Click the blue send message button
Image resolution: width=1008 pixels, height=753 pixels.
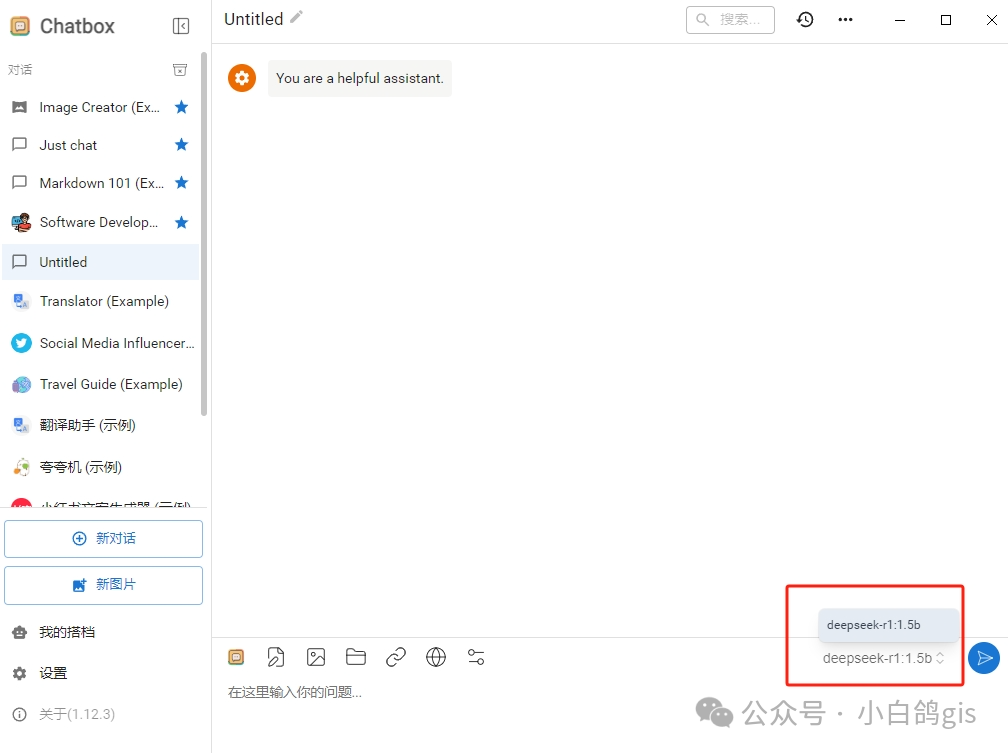(984, 658)
